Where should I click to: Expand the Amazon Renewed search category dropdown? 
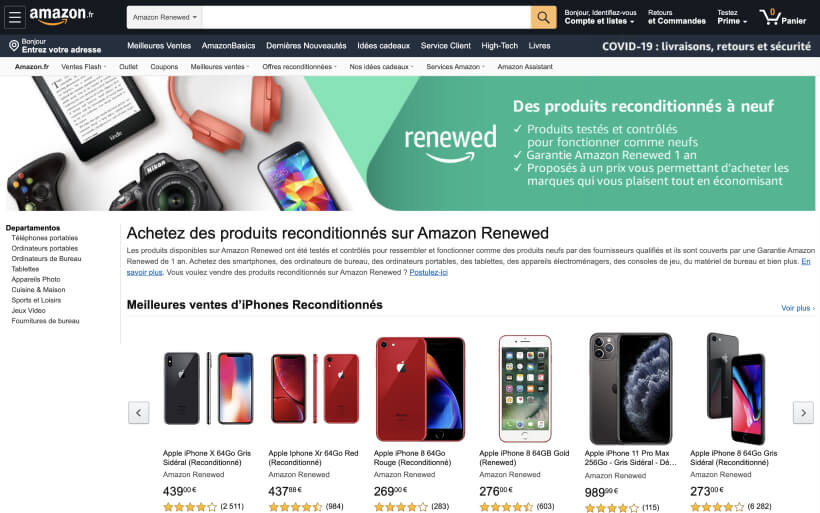pos(165,17)
